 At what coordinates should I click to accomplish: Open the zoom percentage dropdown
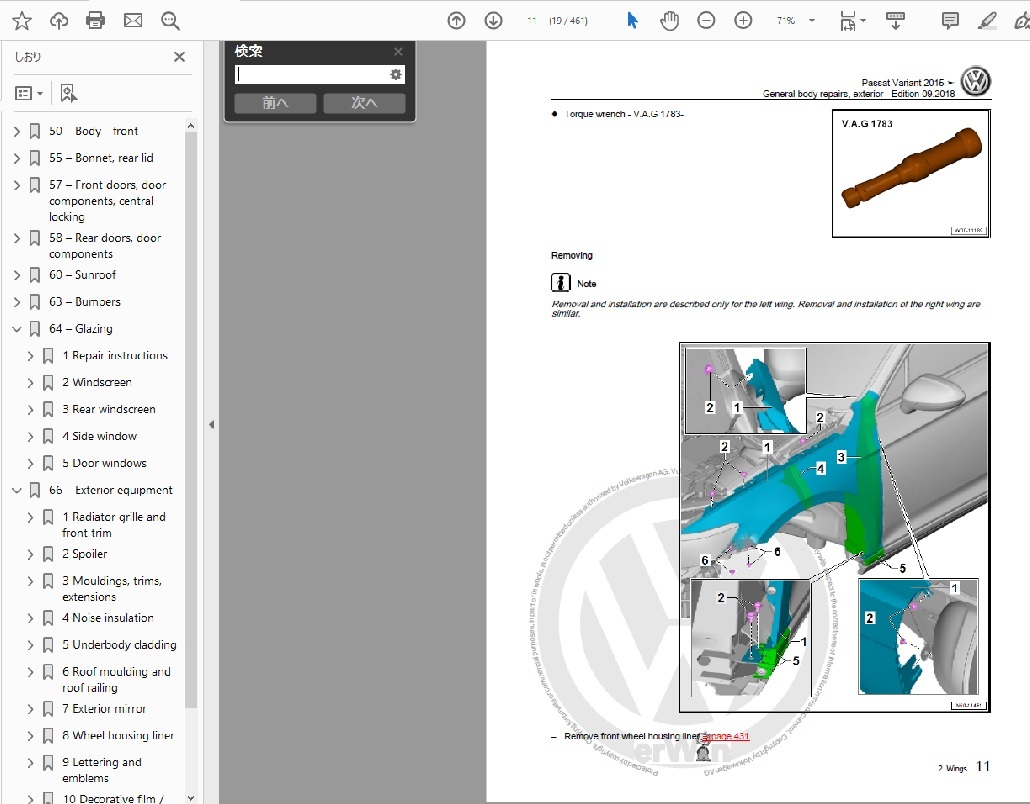click(811, 20)
